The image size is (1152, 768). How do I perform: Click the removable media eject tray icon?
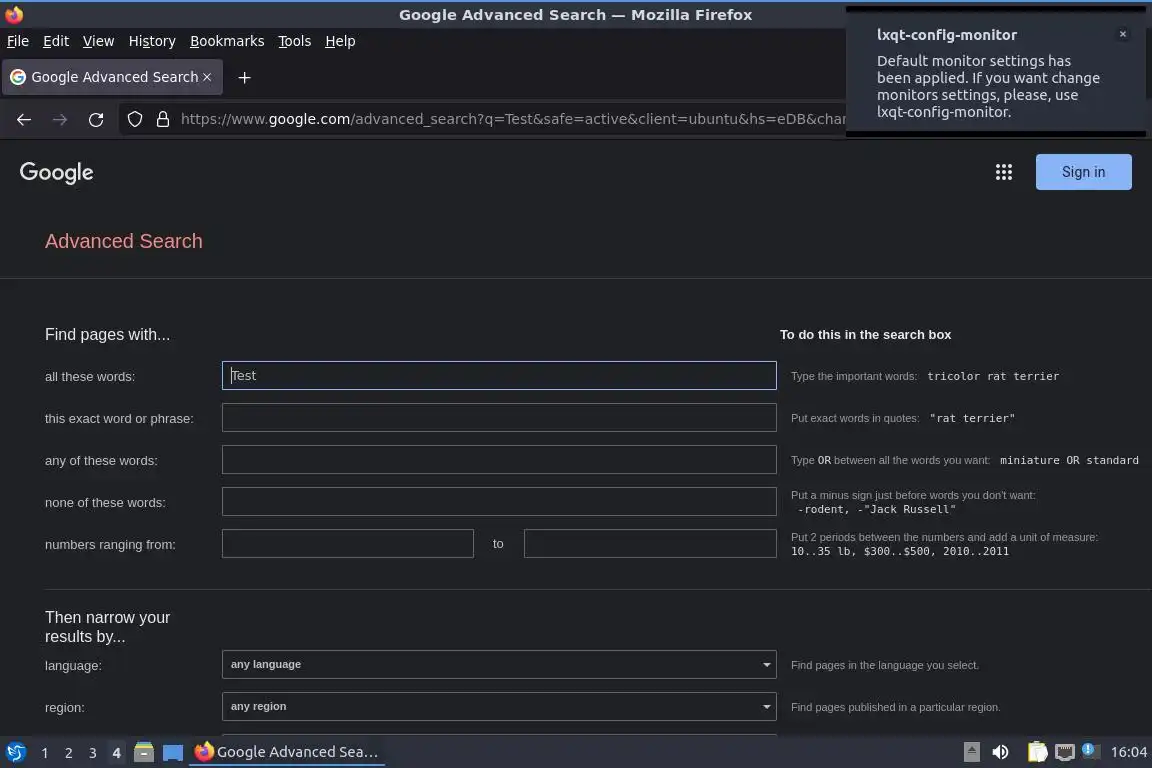point(971,752)
